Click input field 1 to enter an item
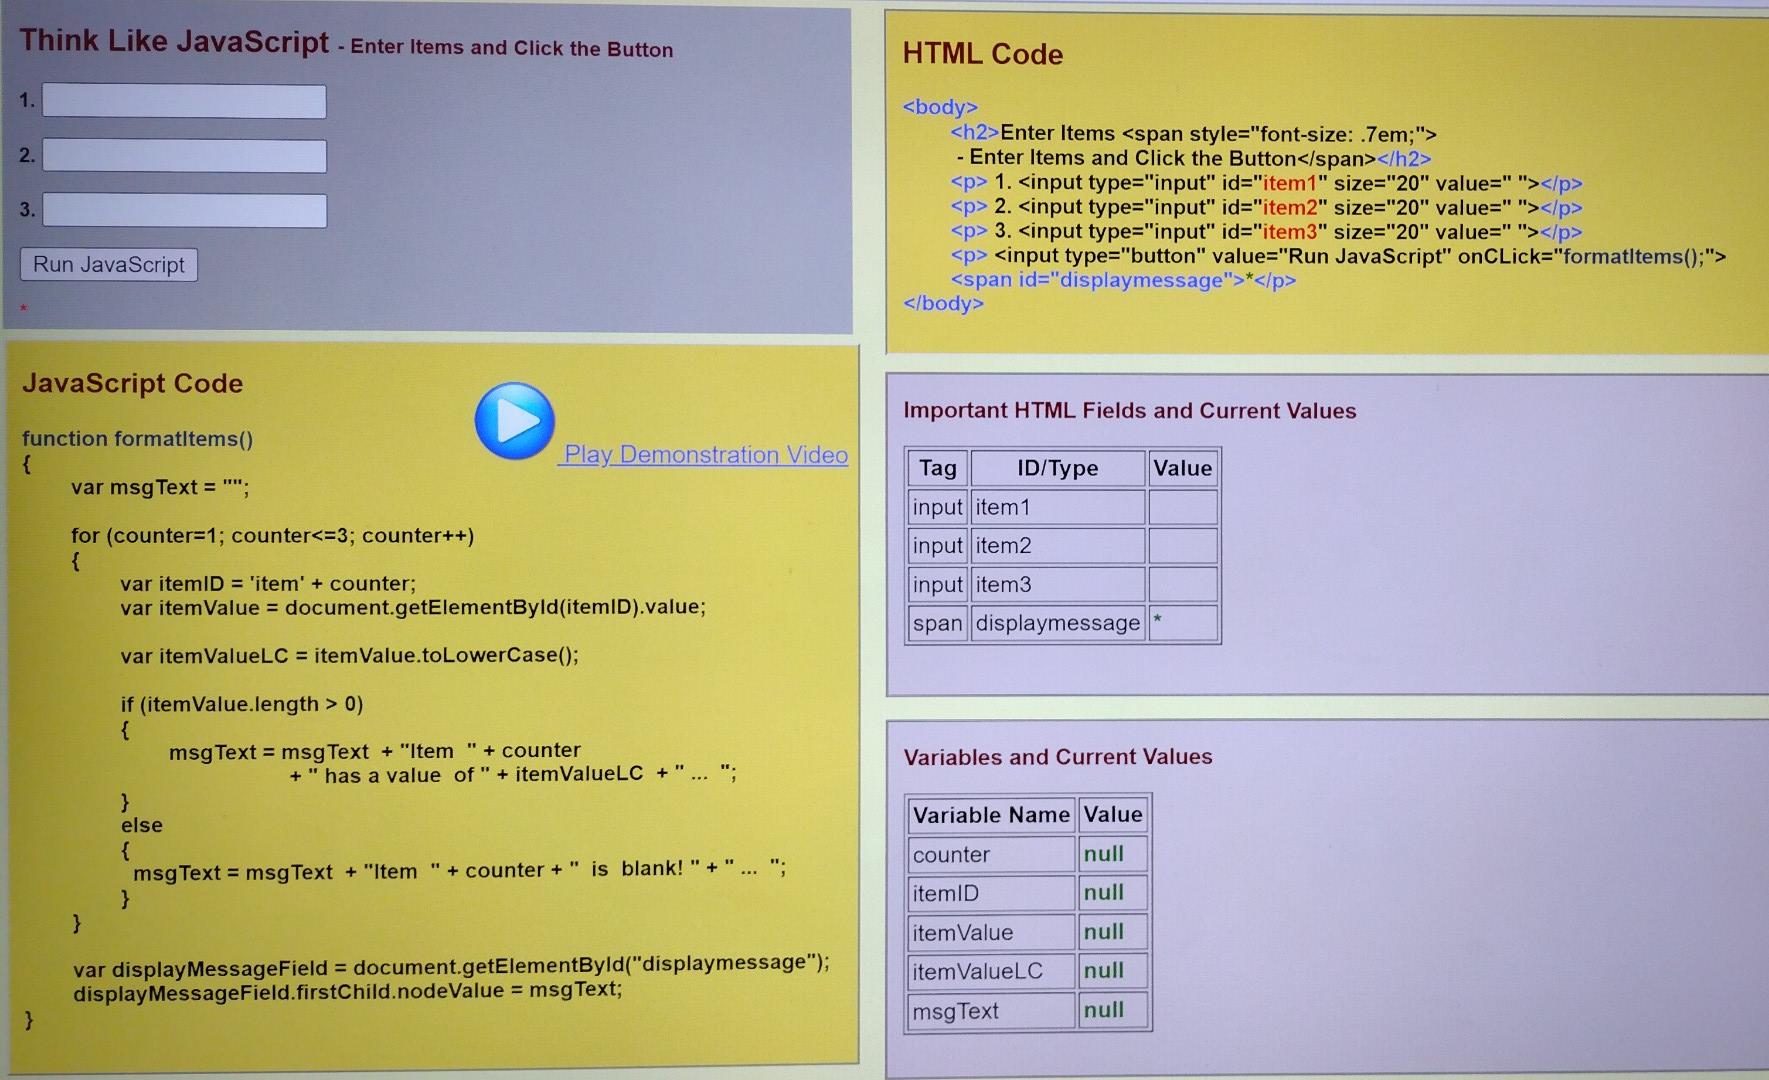Image resolution: width=1769 pixels, height=1080 pixels. tap(184, 100)
